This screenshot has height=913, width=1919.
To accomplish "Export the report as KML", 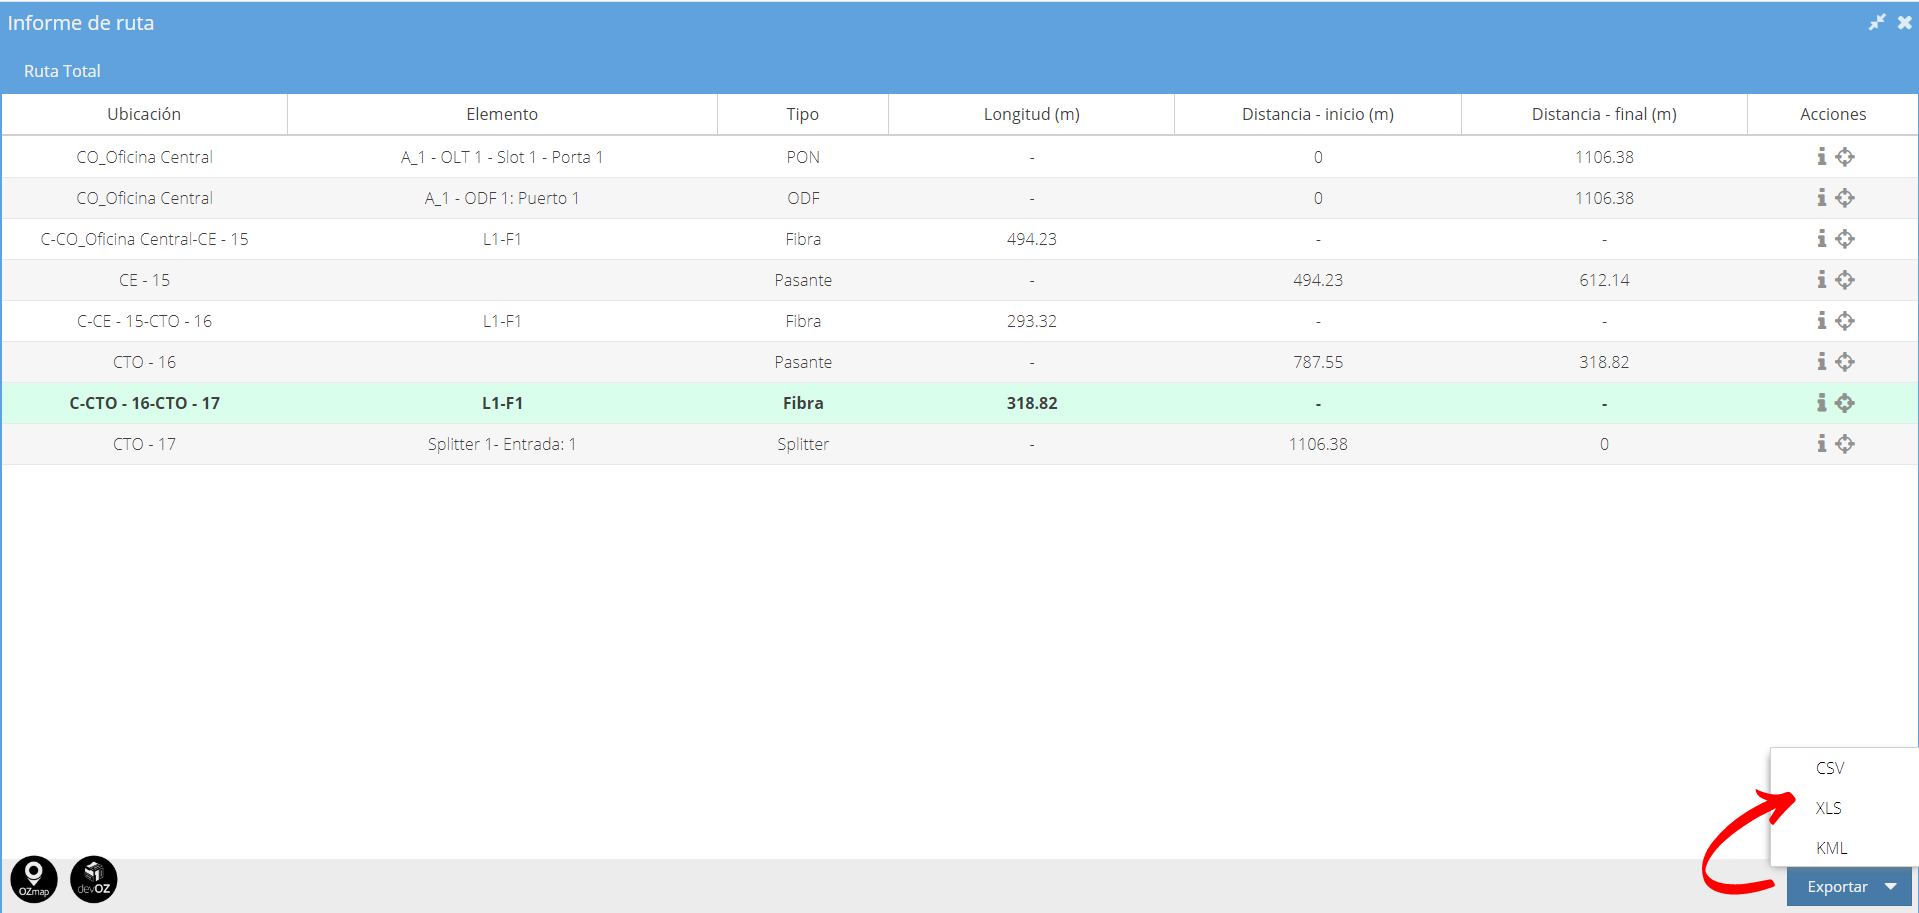I will pos(1831,848).
